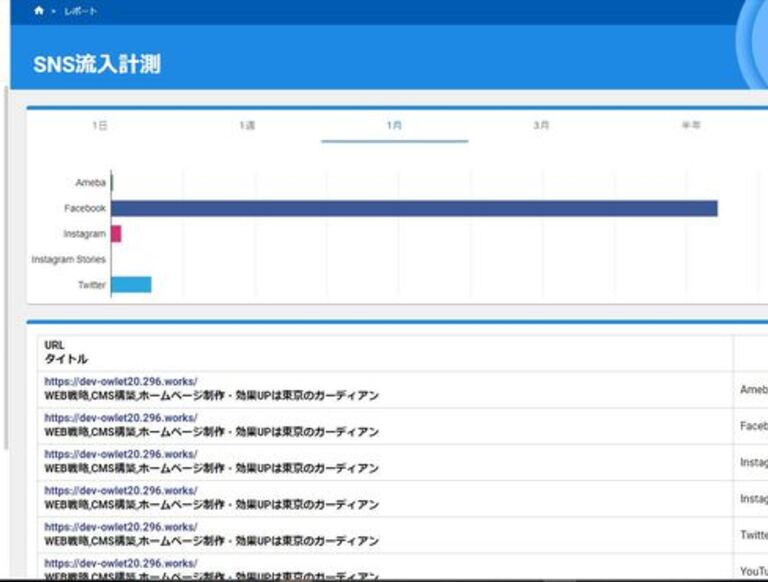Viewport: 768px width, 582px height.
Task: Open the dev-owlet20 URL in the Twitter row
Action: (x=121, y=527)
